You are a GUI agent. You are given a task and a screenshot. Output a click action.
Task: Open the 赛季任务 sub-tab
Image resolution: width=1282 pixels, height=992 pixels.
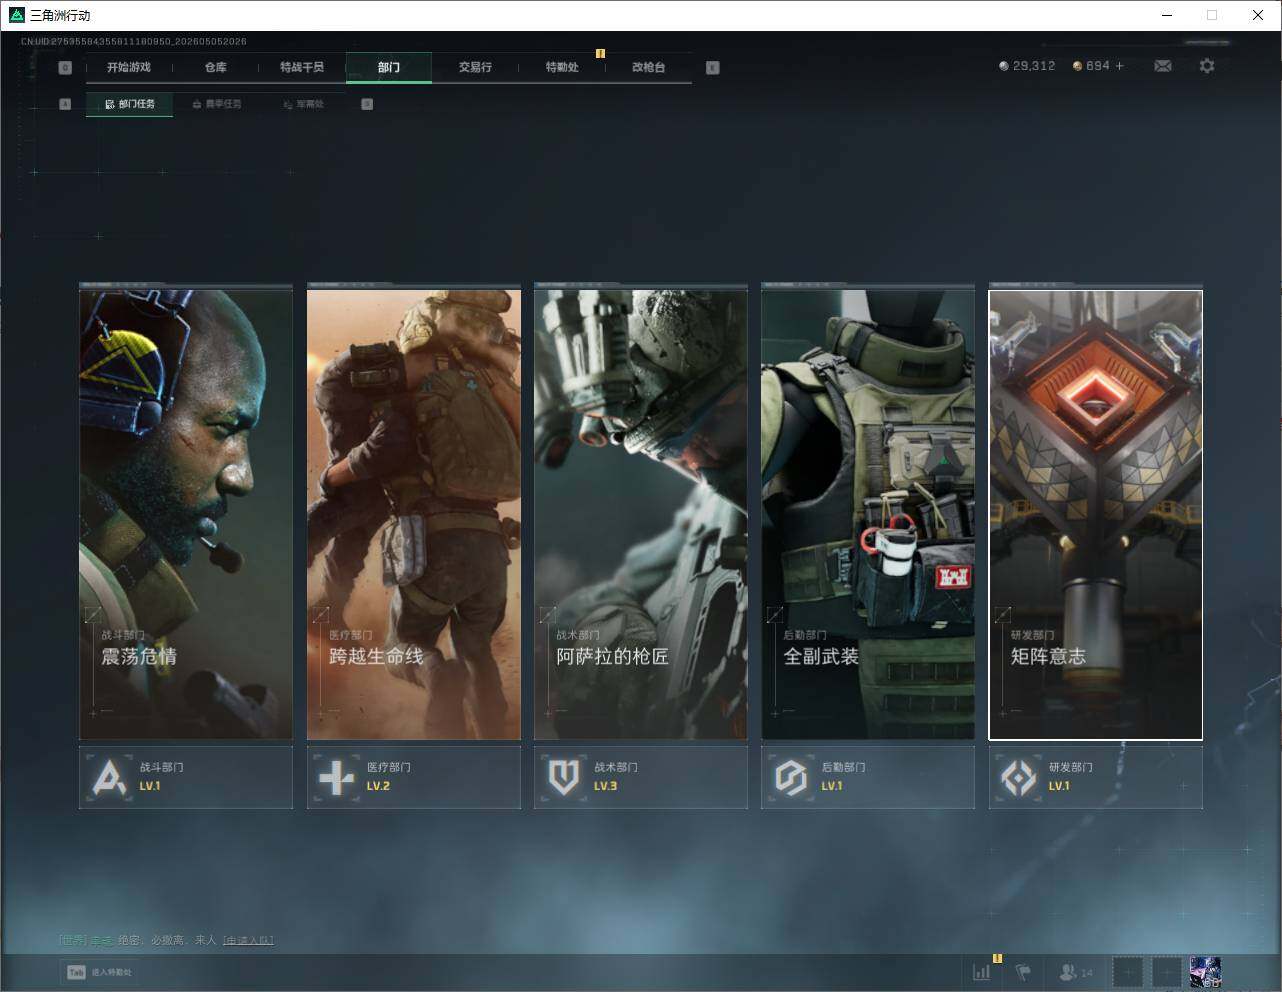pos(216,104)
